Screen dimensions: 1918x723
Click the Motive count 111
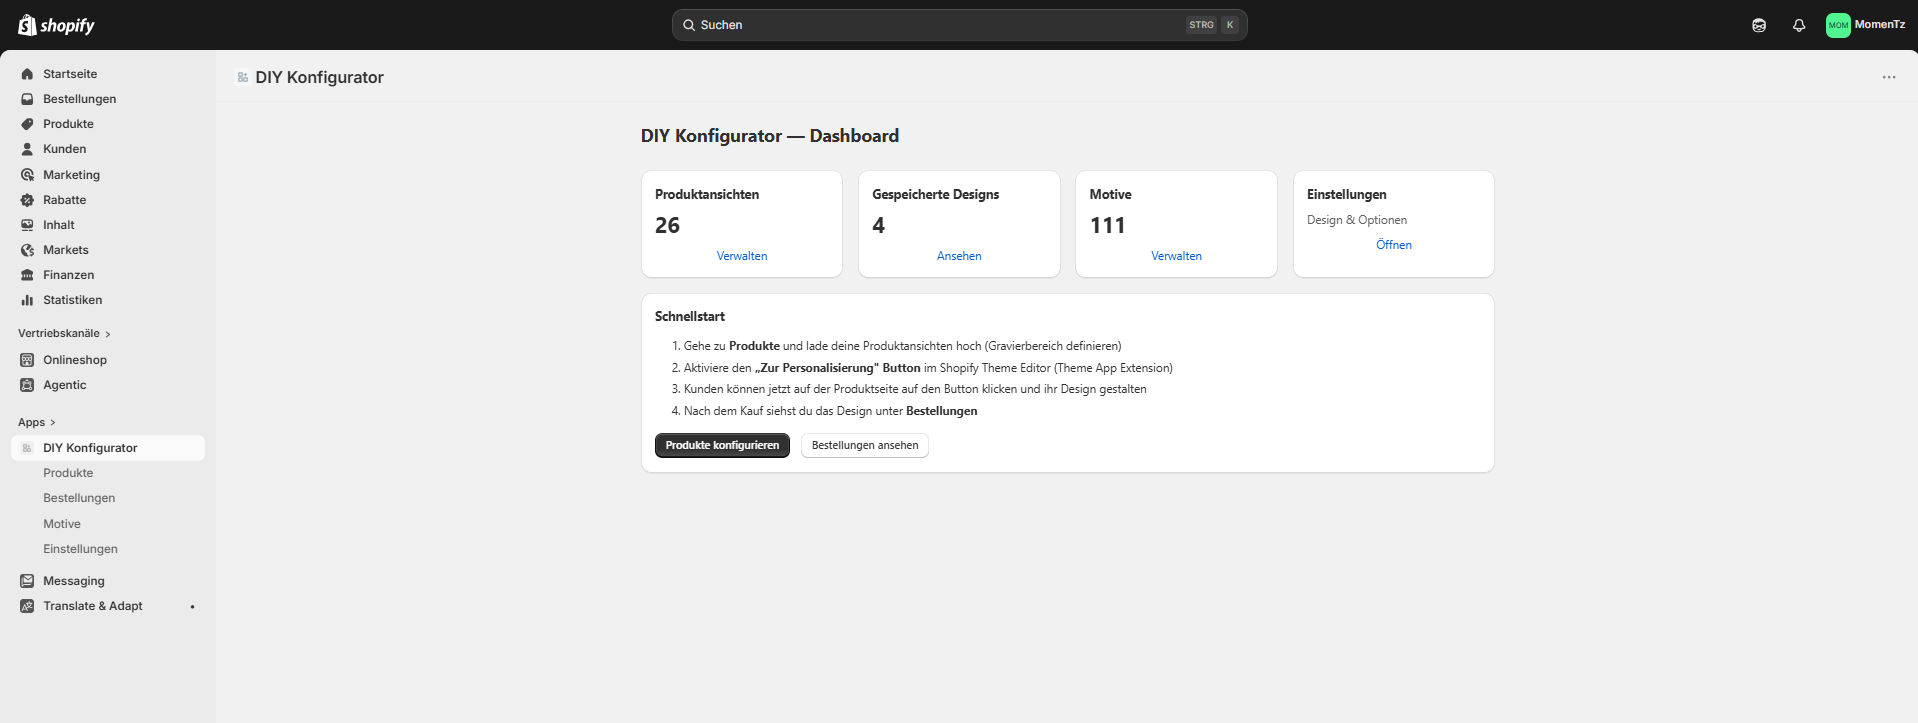[1107, 226]
